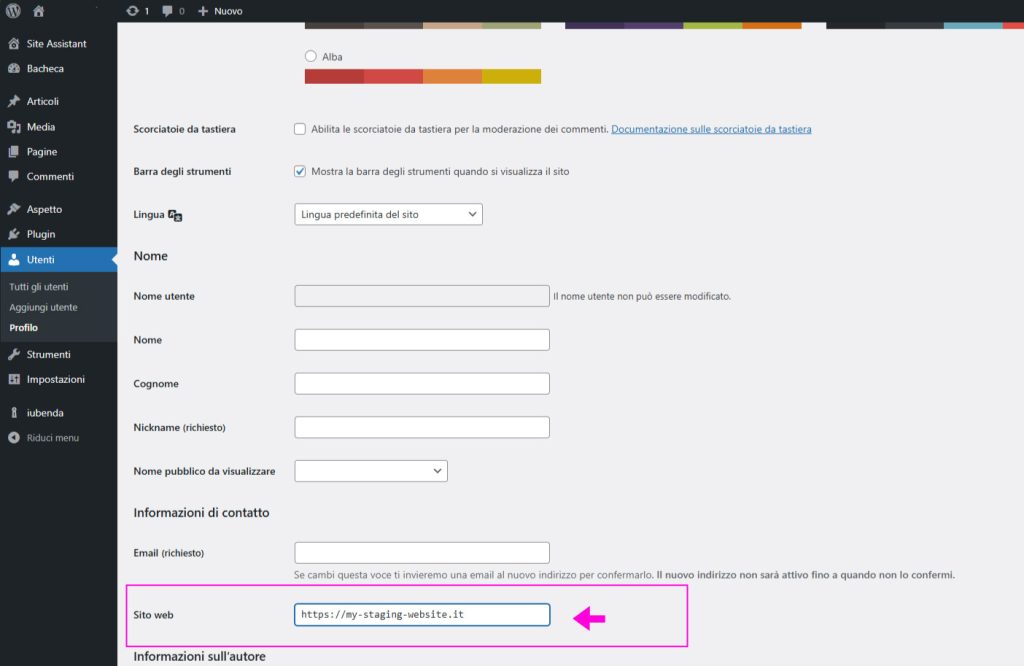Click the plus Nuovo icon
This screenshot has width=1024, height=666.
click(203, 11)
